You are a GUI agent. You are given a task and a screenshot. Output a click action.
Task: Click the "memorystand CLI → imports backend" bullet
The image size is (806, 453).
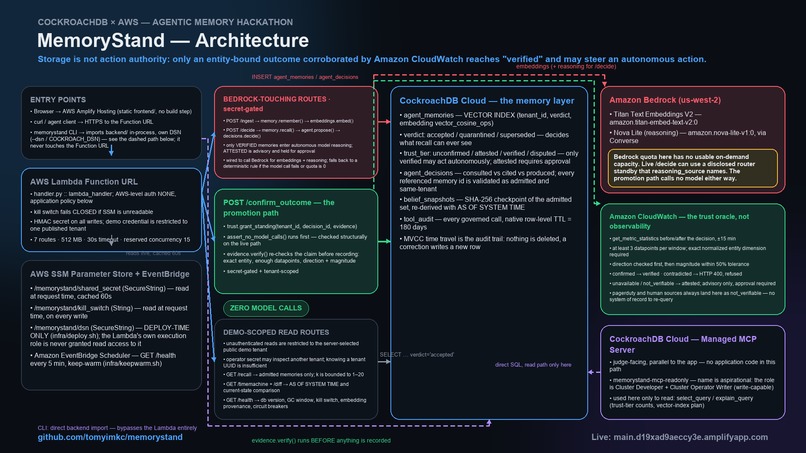[x=106, y=139]
